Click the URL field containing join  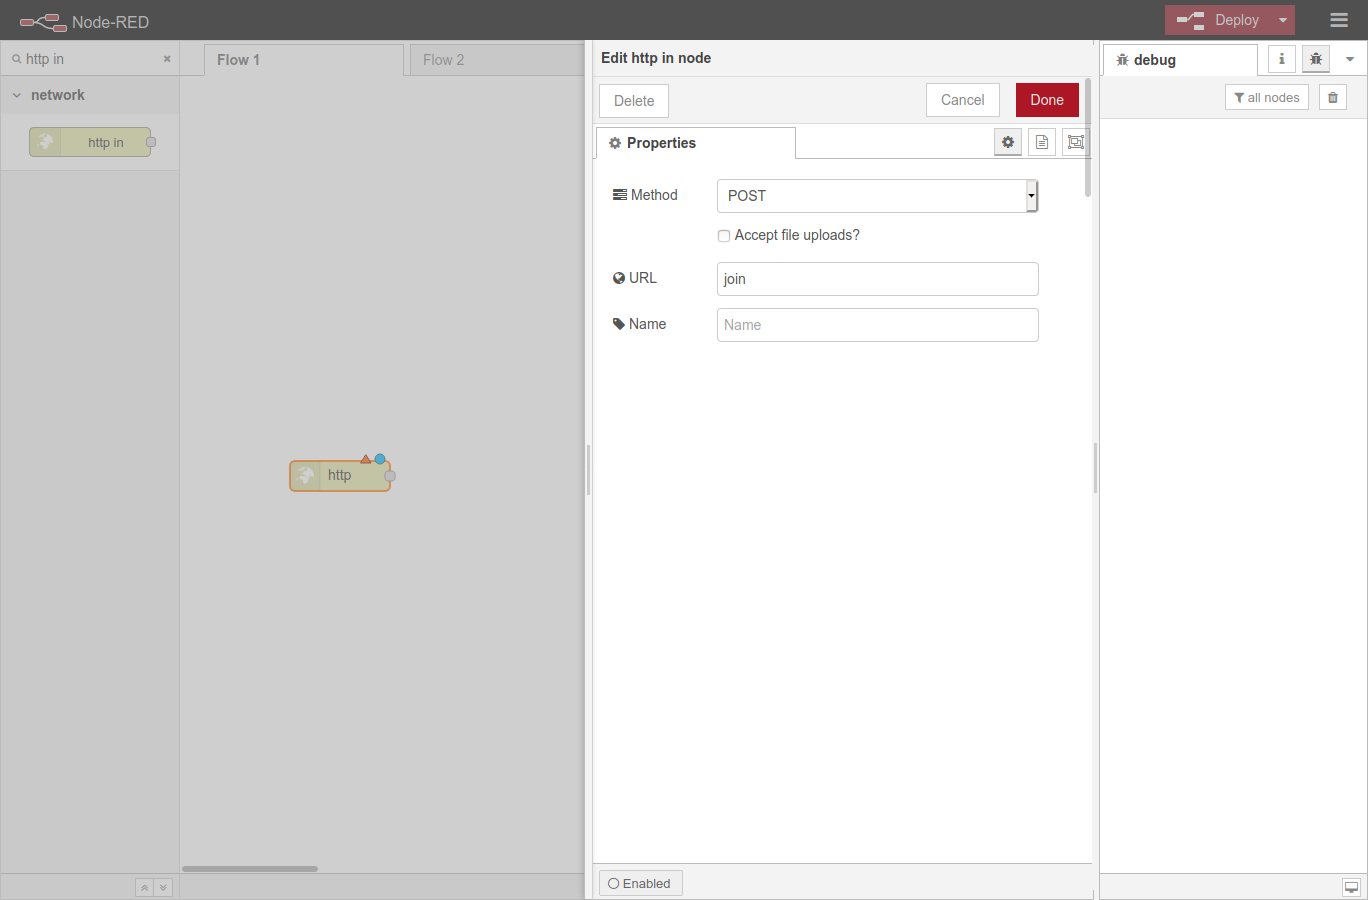877,278
